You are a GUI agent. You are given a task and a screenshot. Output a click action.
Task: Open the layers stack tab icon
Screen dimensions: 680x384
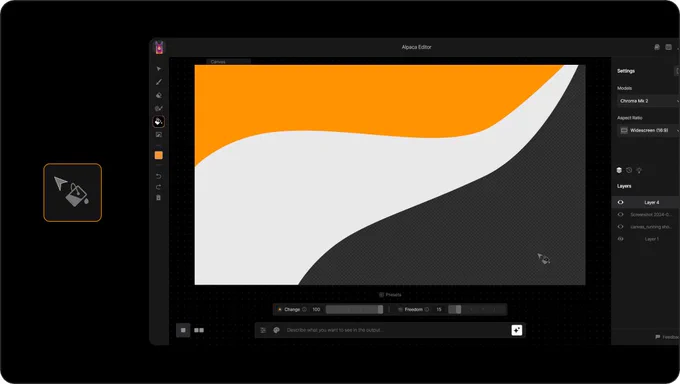619,170
